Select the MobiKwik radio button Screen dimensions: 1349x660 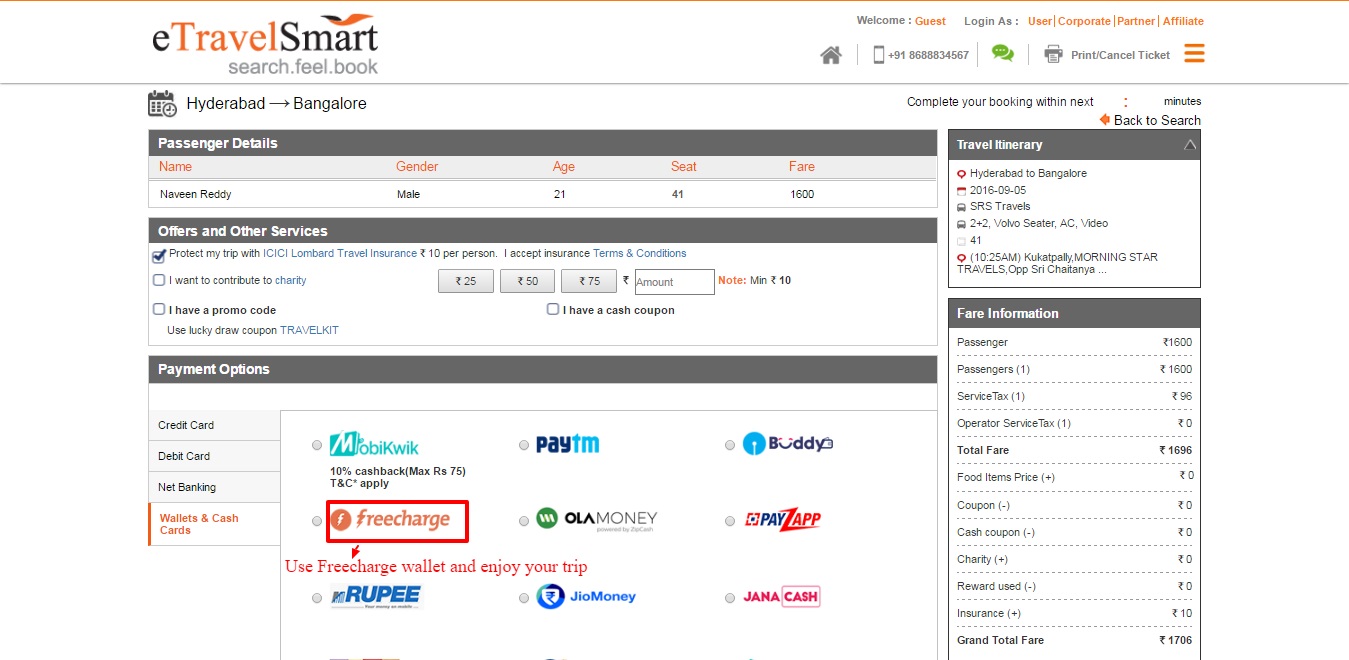(317, 445)
